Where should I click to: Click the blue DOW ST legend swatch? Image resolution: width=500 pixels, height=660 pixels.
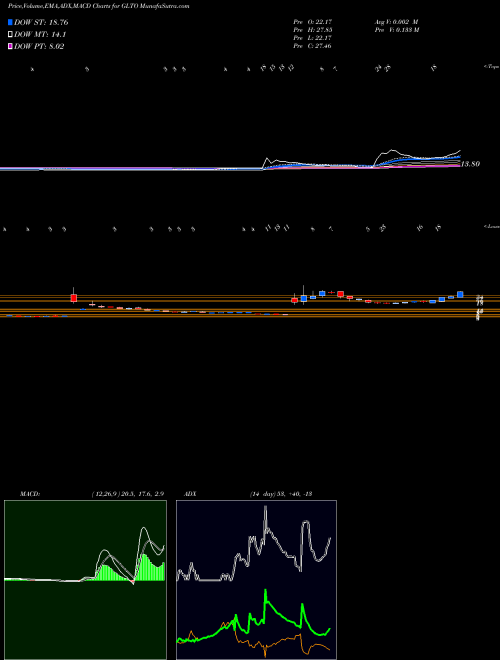tap(10, 22)
